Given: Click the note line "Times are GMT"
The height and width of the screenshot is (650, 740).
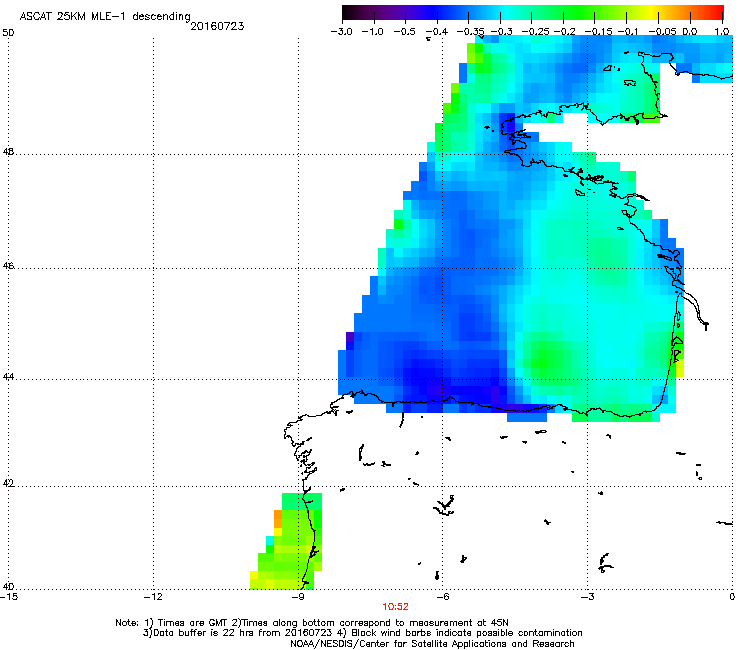Looking at the screenshot, I should (312, 623).
